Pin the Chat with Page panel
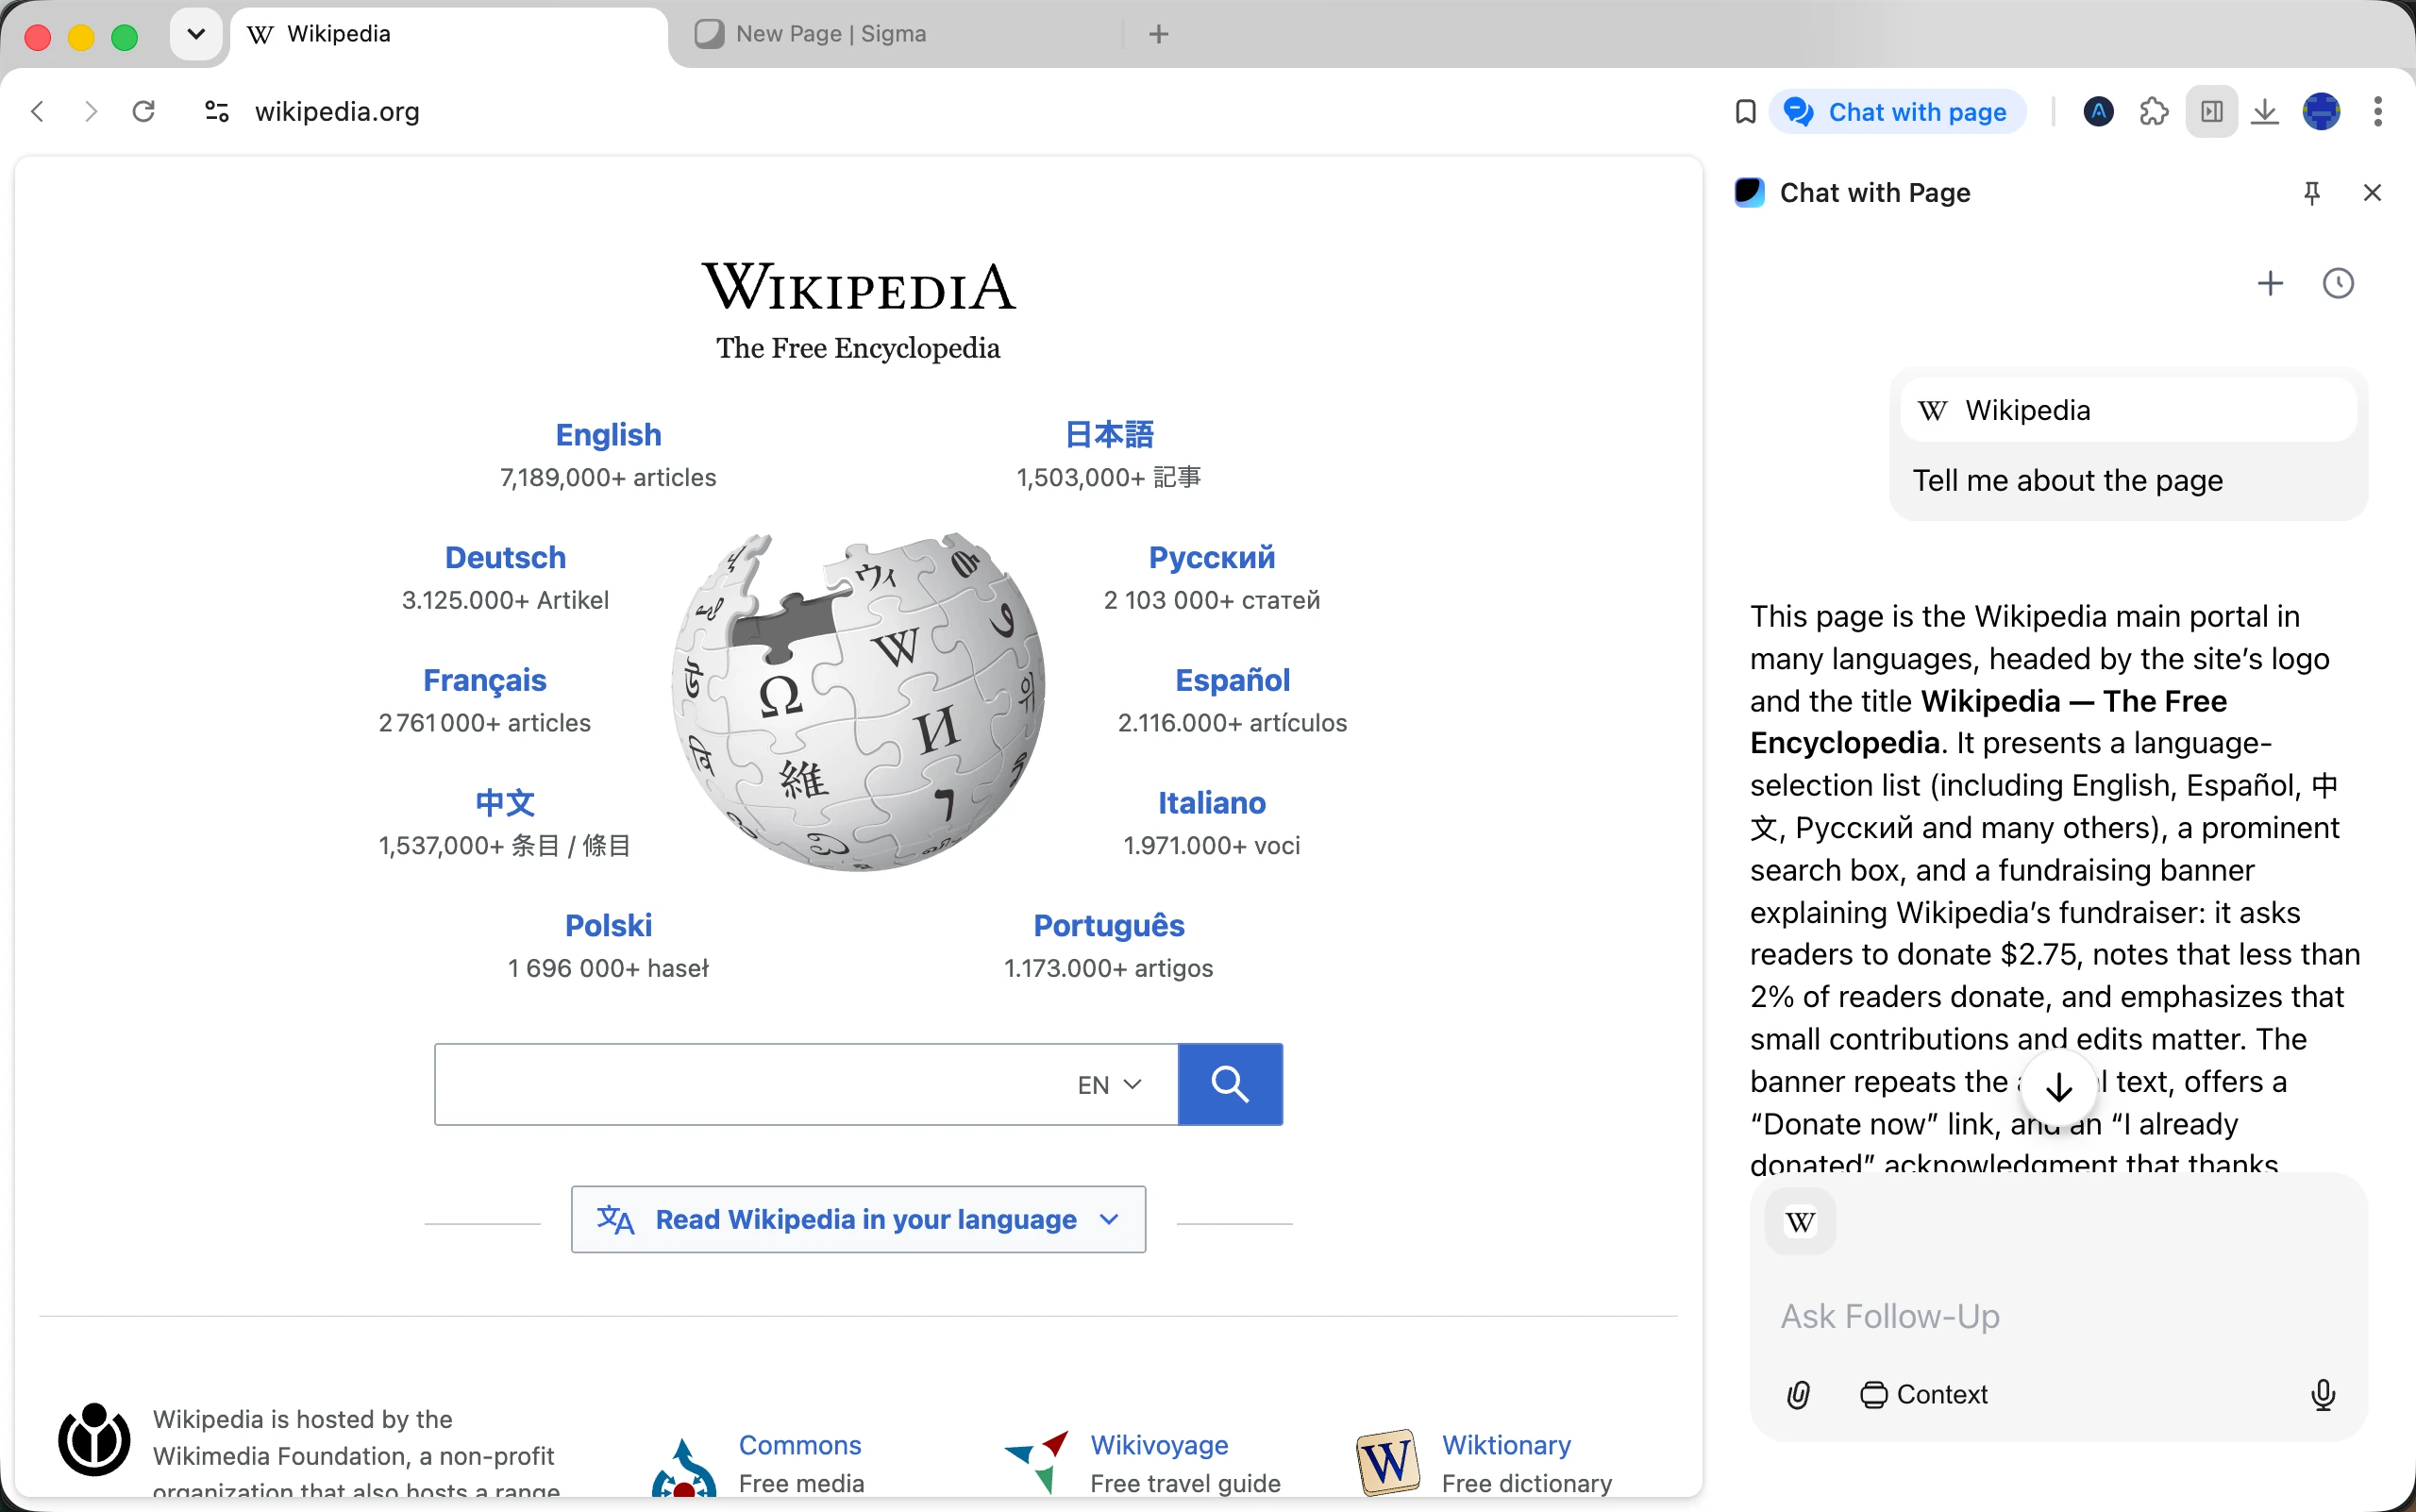The height and width of the screenshot is (1512, 2416). click(x=2311, y=193)
